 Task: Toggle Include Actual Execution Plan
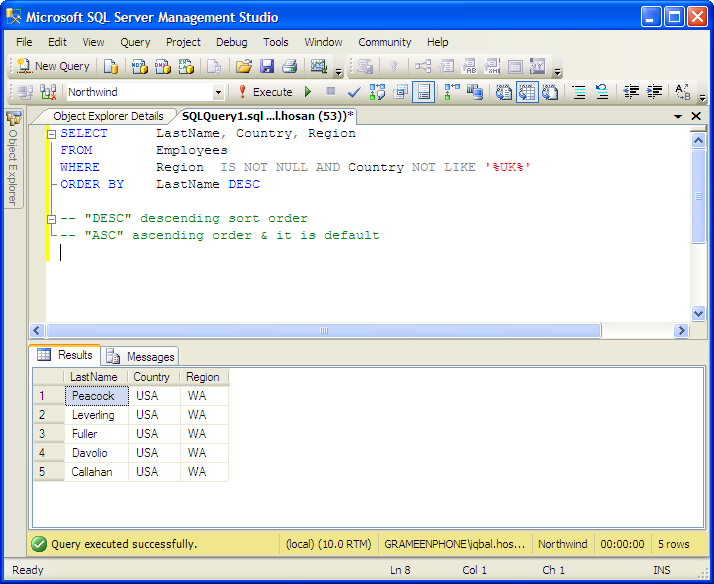452,92
